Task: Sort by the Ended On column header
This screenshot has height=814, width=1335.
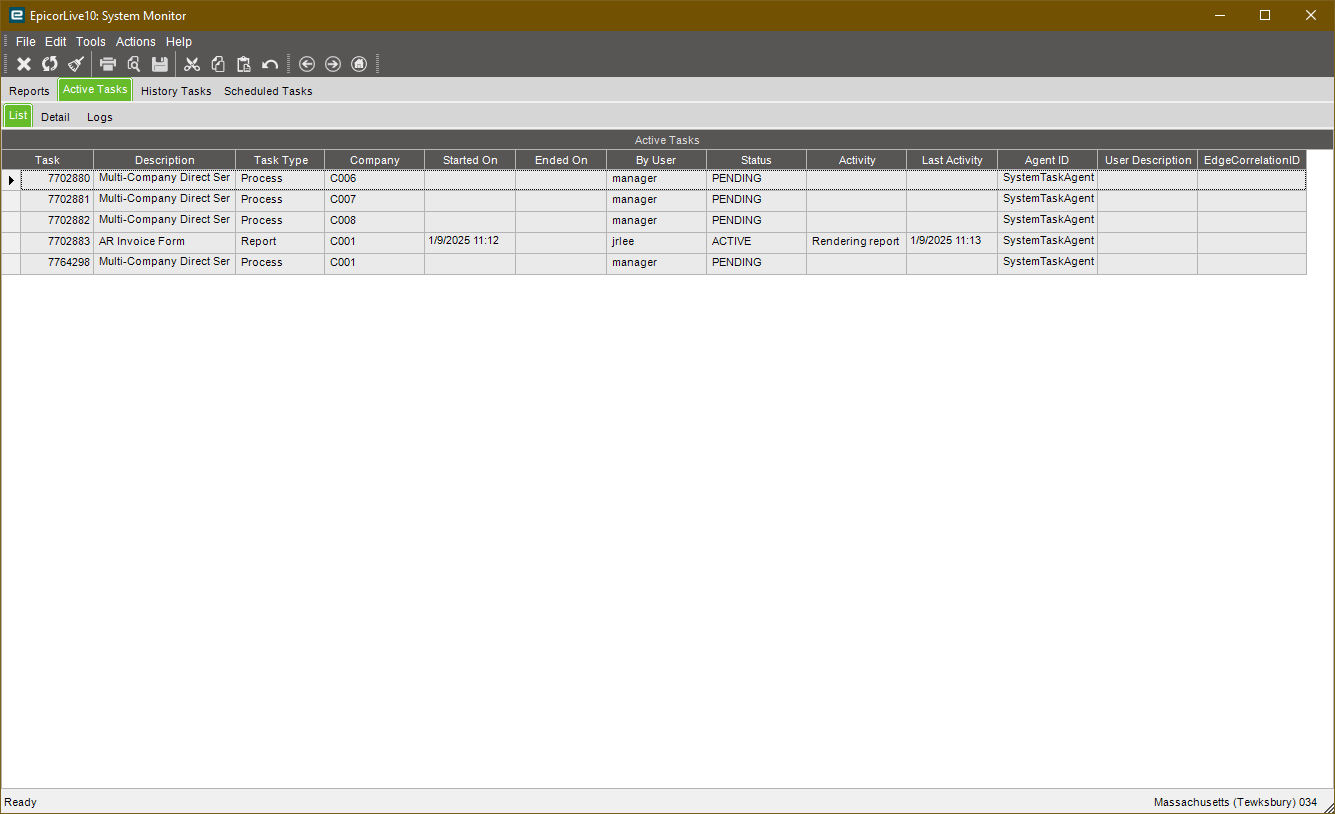Action: [561, 160]
